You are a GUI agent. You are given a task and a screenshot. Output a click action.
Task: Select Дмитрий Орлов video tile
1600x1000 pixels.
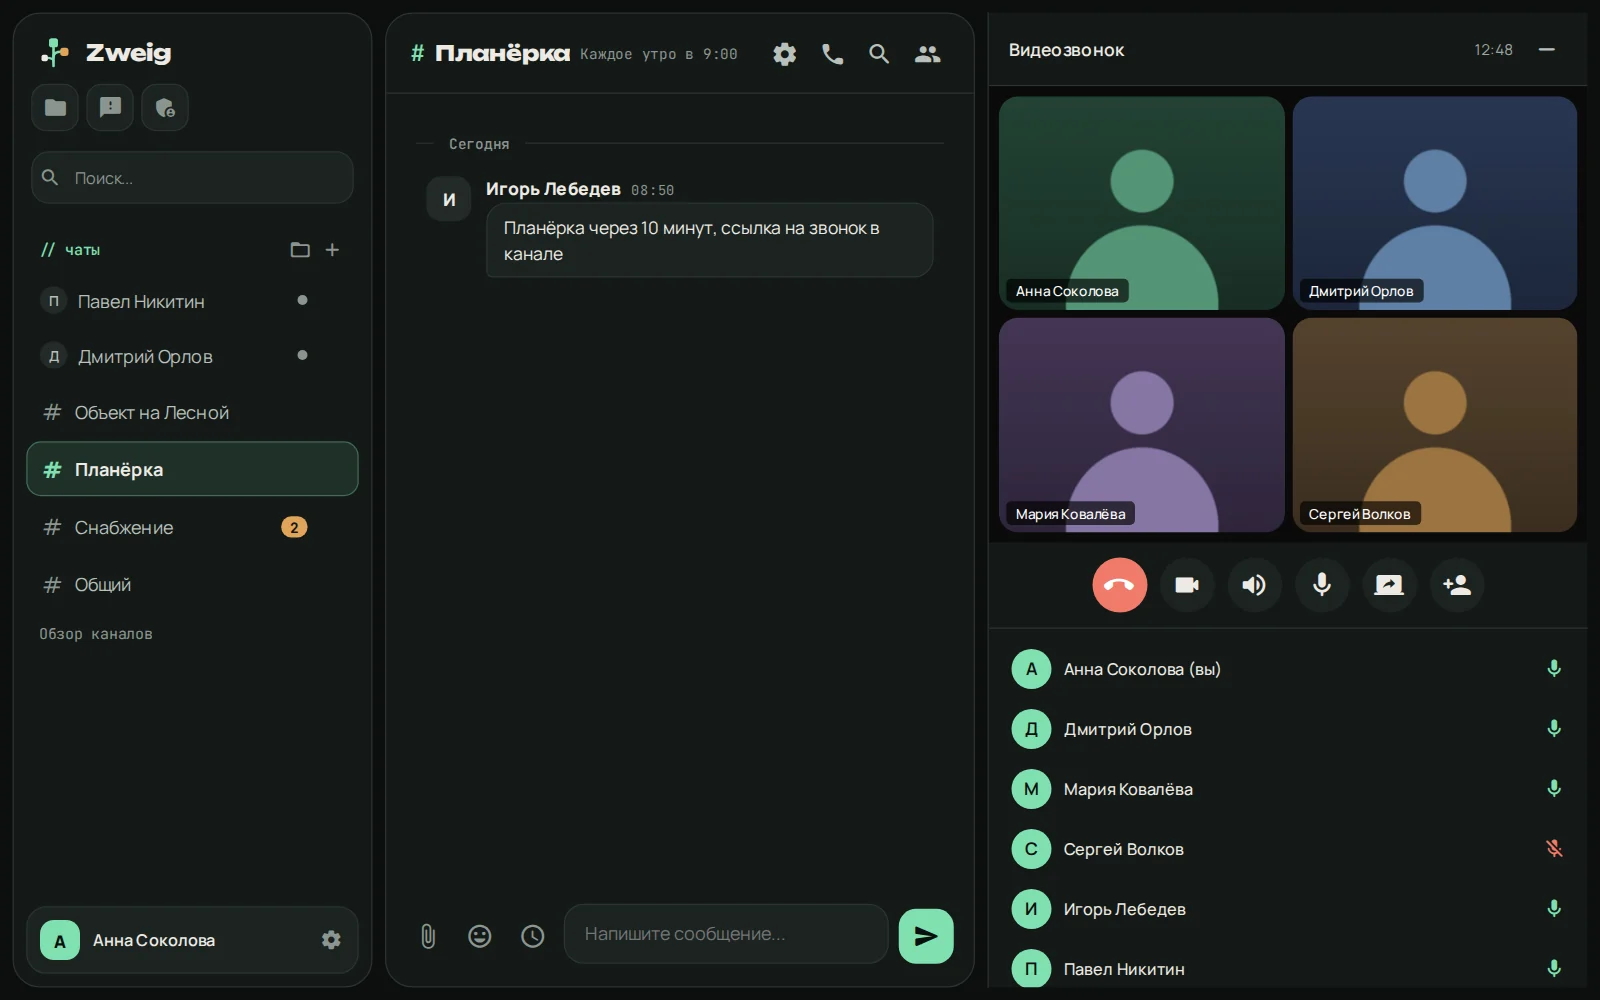pyautogui.click(x=1435, y=203)
